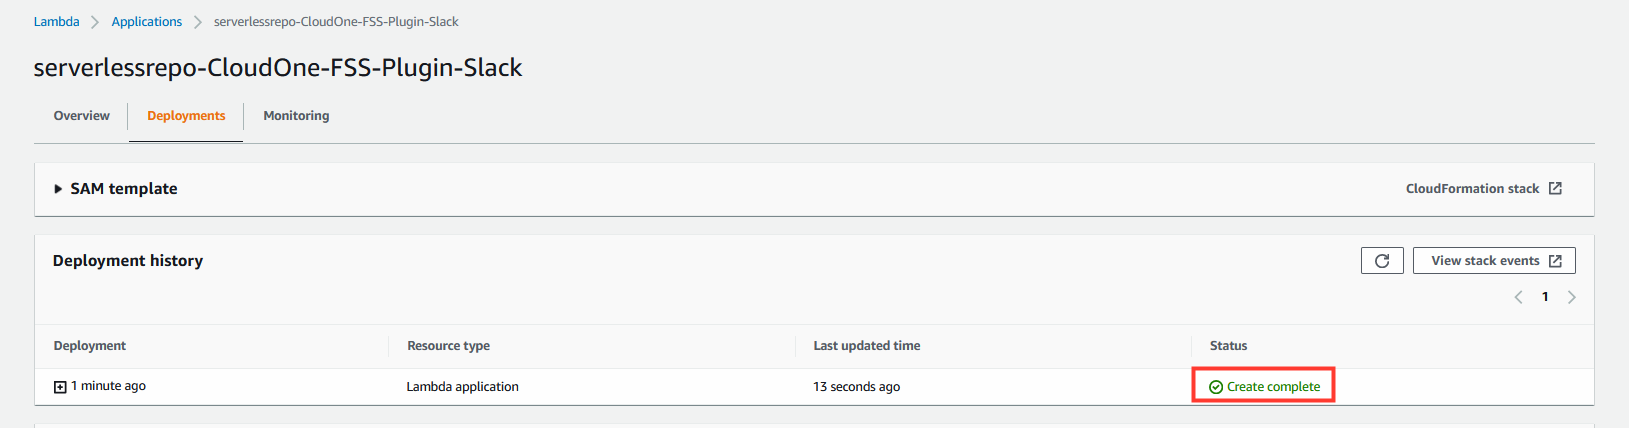This screenshot has height=428, width=1629.
Task: Open the CloudFormation stack external link icon
Action: (1555, 188)
